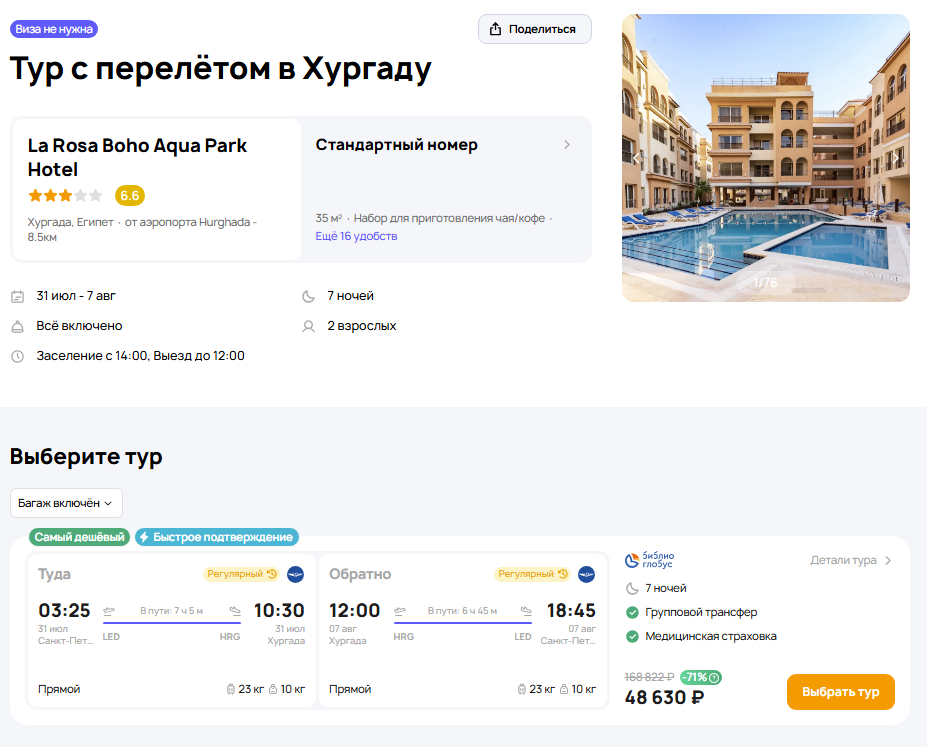
Task: Open the Ещё 16 удобств link
Action: (x=356, y=236)
